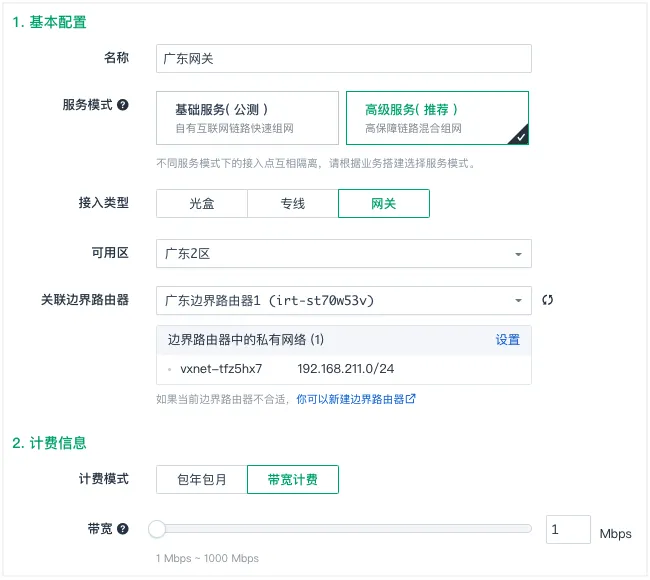This screenshot has height=580, width=650.
Task: Click the external link icon after 新建边界路由器
Action: click(411, 399)
